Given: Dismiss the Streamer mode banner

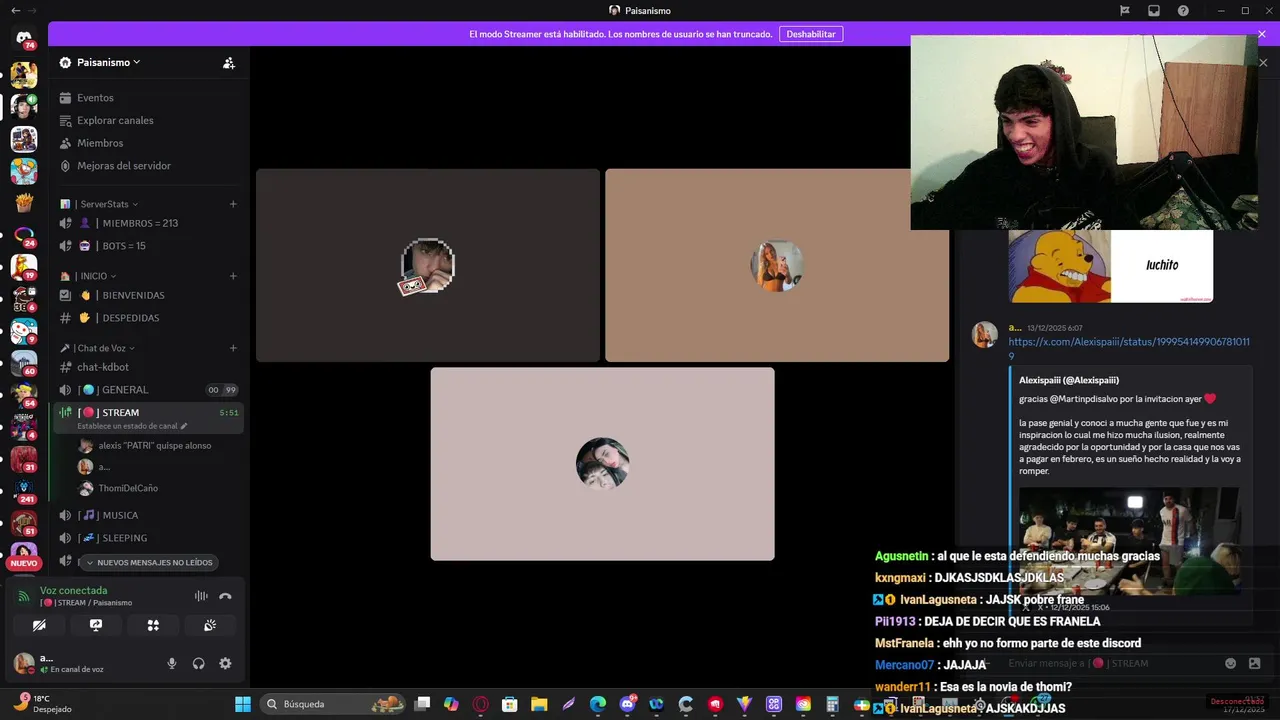Looking at the screenshot, I should pyautogui.click(x=1262, y=34).
